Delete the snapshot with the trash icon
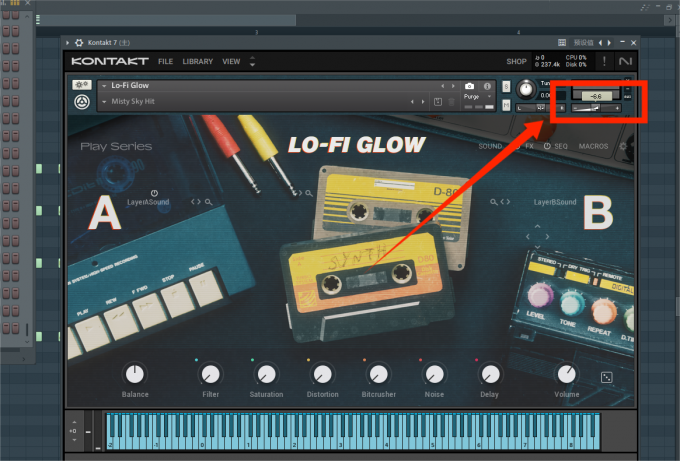The image size is (680, 461). pos(451,102)
